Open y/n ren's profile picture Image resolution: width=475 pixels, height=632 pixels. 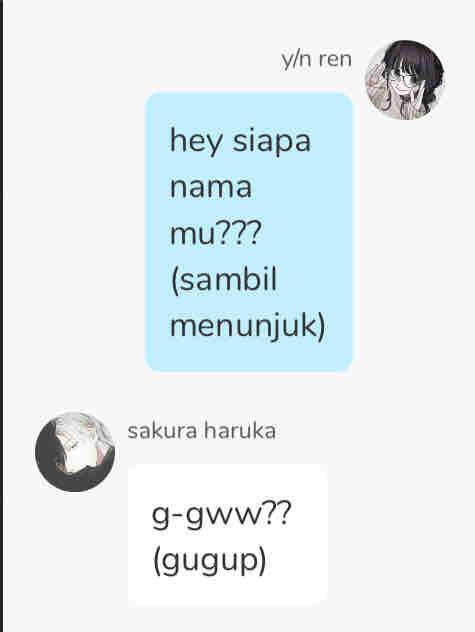point(405,80)
